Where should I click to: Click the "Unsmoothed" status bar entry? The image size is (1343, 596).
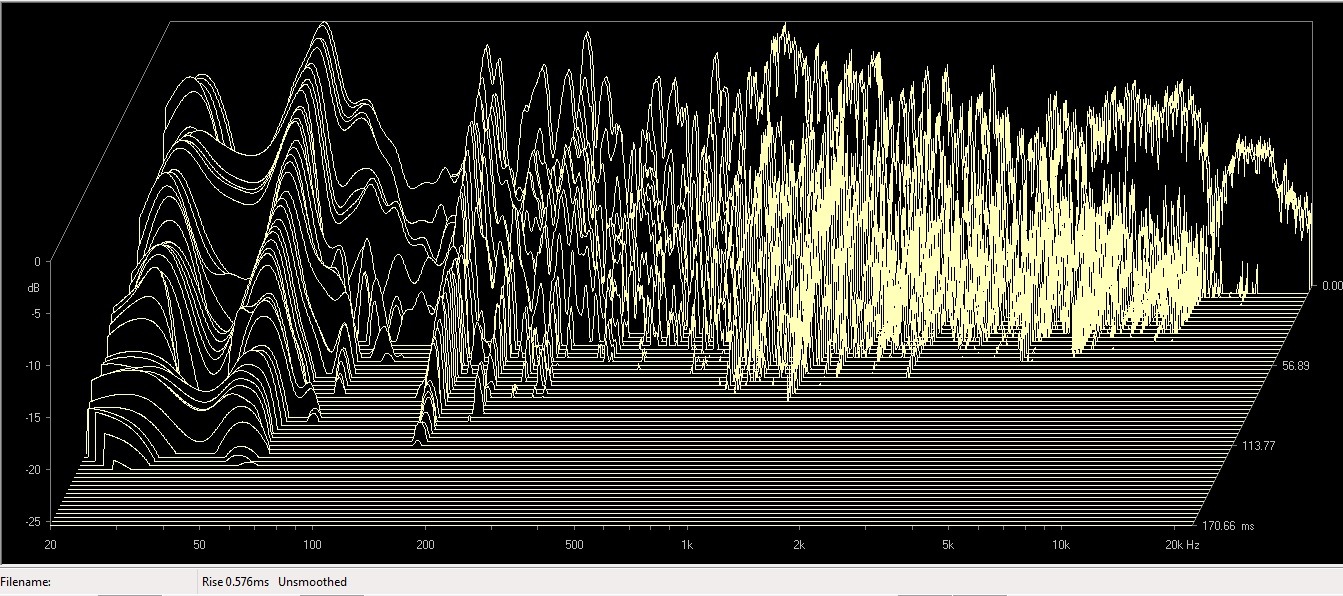tap(312, 581)
